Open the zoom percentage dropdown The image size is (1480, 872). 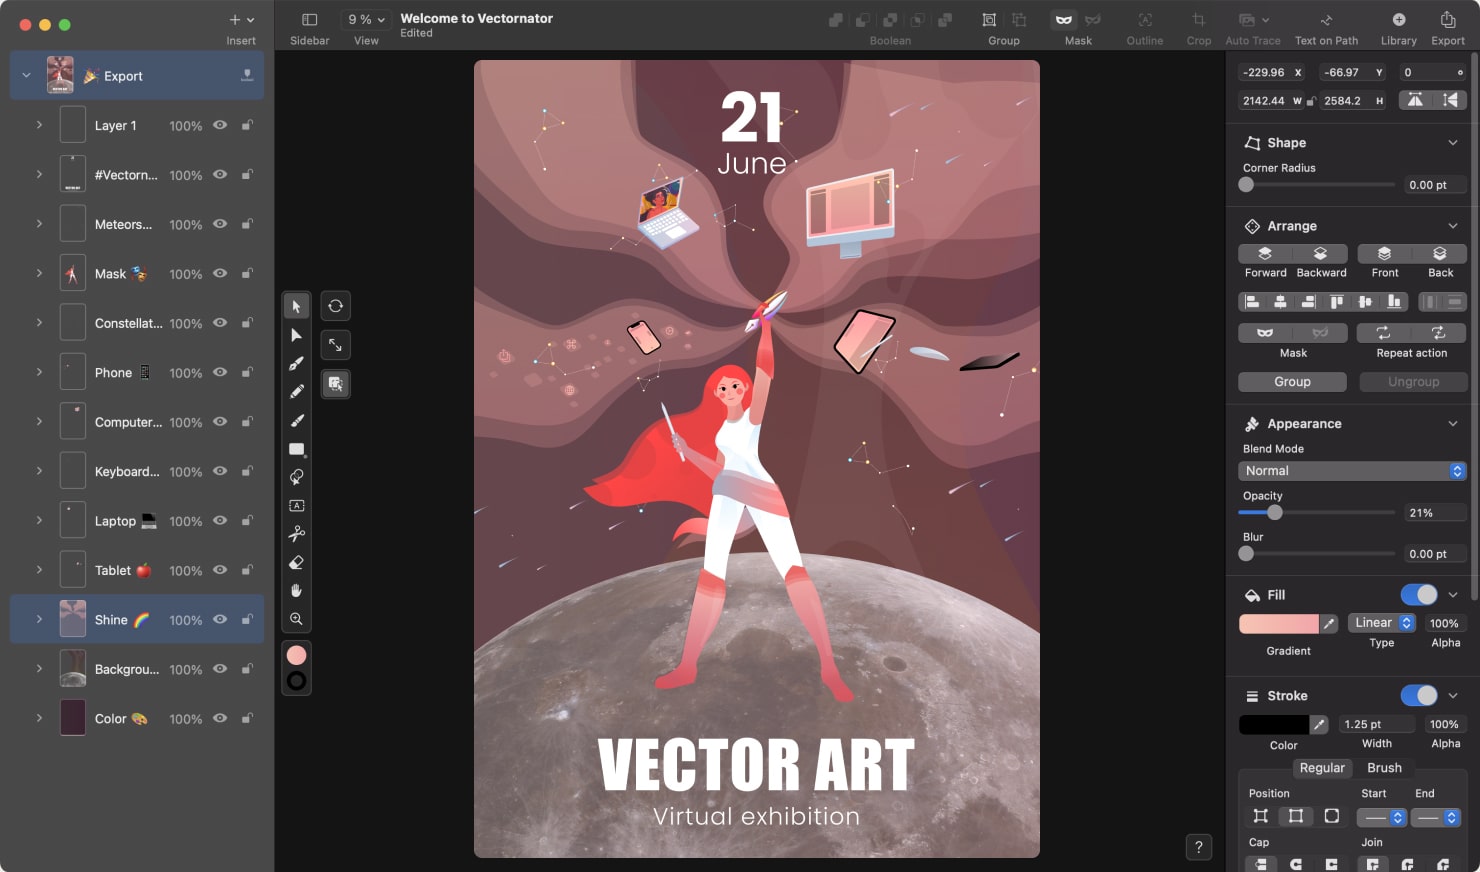[x=366, y=19]
